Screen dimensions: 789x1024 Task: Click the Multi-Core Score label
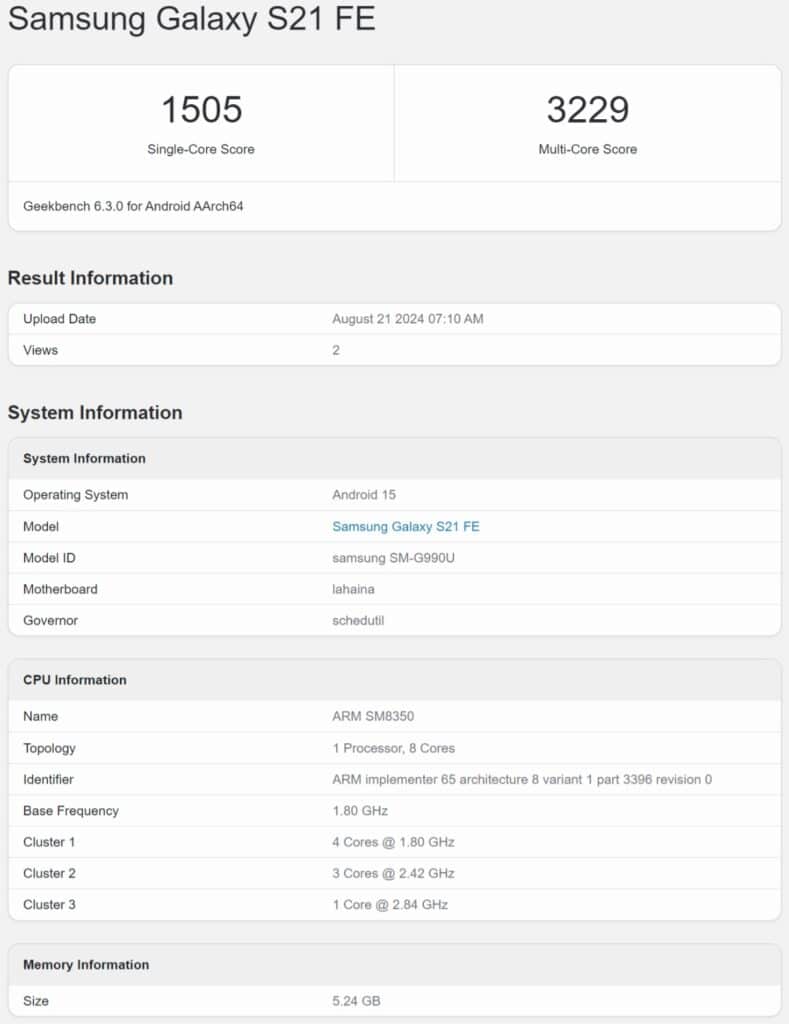588,149
